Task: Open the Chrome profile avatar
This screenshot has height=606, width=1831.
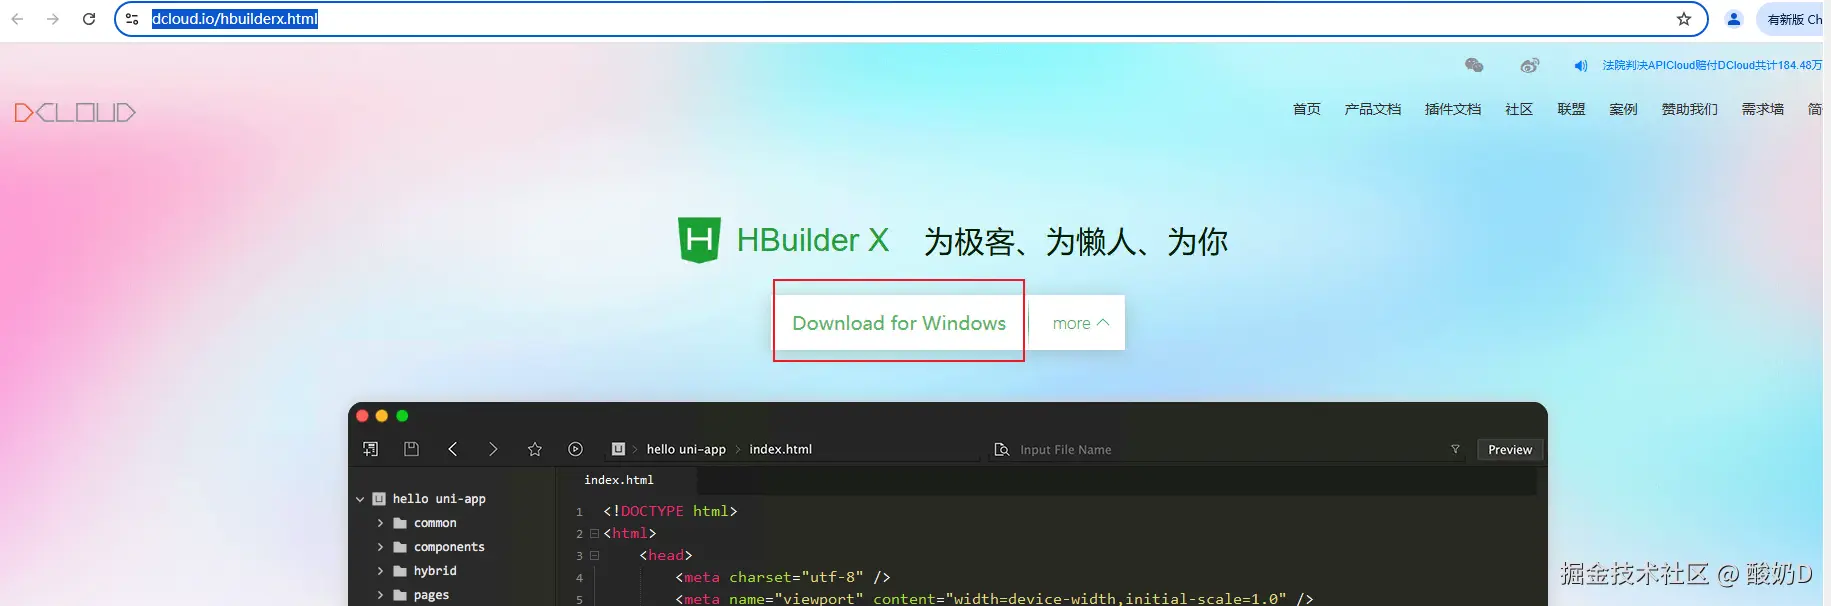Action: coord(1734,19)
